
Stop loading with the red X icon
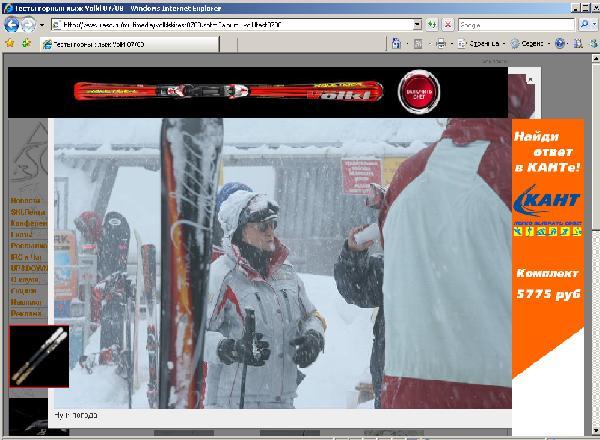(447, 25)
